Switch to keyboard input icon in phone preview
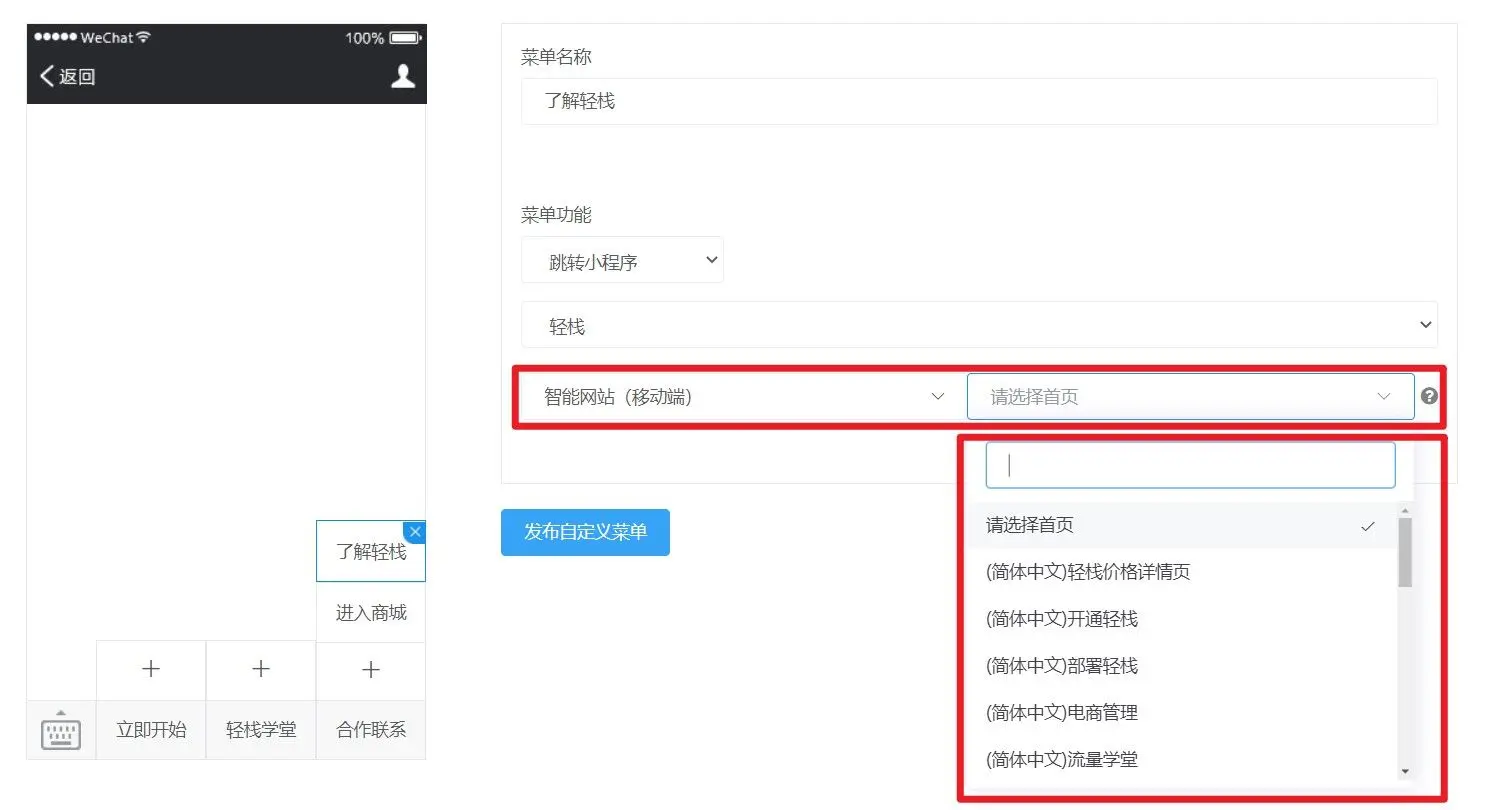 [x=61, y=731]
